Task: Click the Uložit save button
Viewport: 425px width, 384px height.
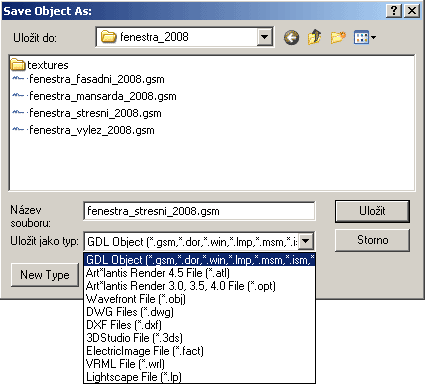Action: coord(372,211)
